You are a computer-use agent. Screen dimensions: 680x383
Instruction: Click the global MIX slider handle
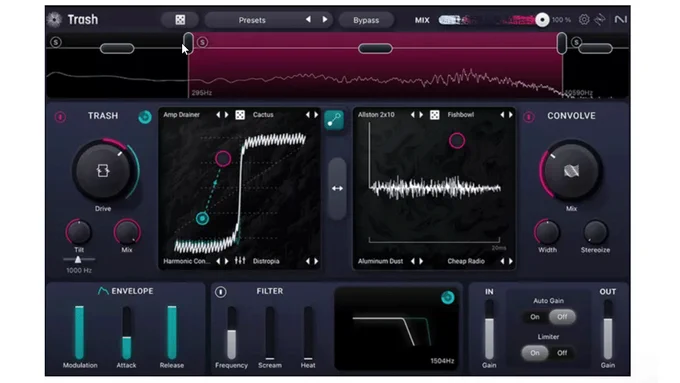pos(542,20)
